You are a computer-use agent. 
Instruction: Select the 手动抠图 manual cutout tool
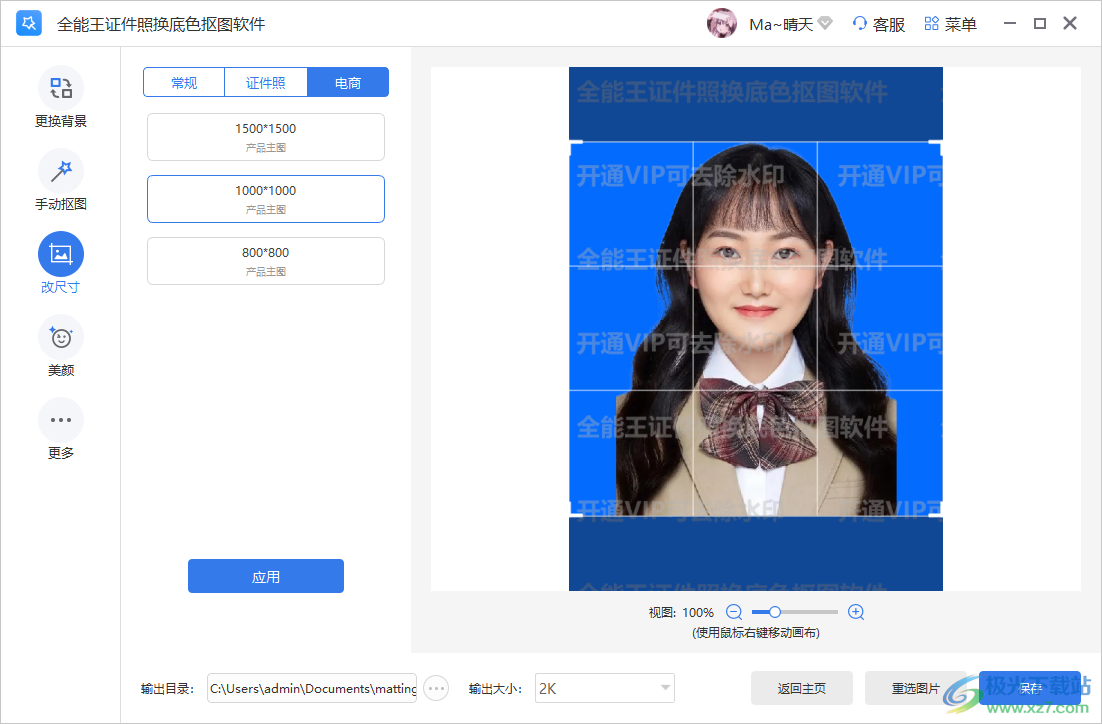[x=60, y=180]
